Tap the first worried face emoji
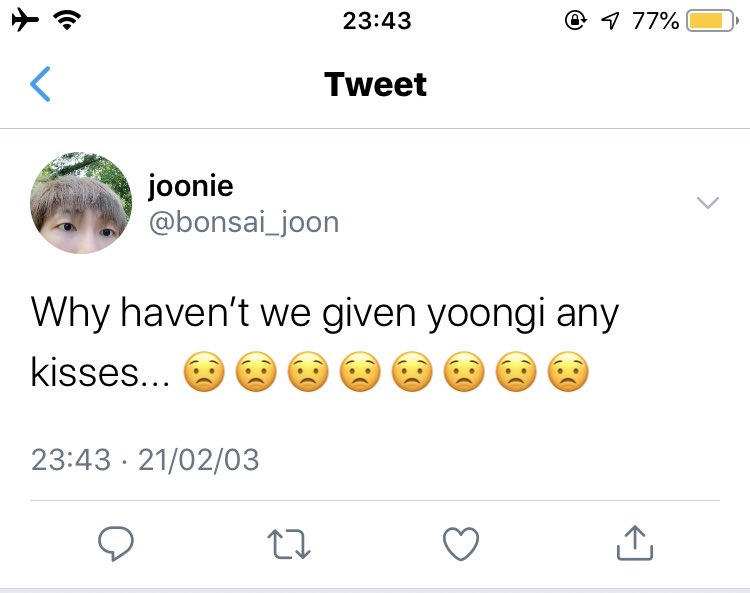This screenshot has width=750, height=593. tap(204, 372)
